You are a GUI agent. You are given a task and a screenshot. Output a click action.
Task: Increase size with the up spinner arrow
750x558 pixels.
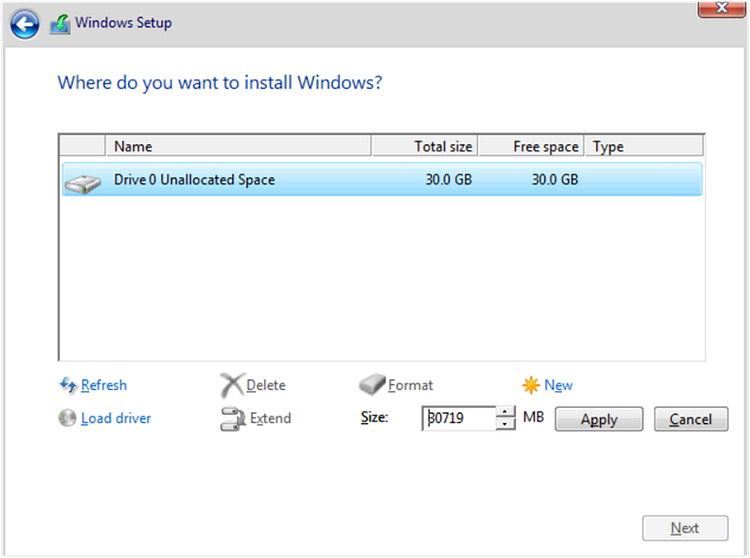point(505,412)
